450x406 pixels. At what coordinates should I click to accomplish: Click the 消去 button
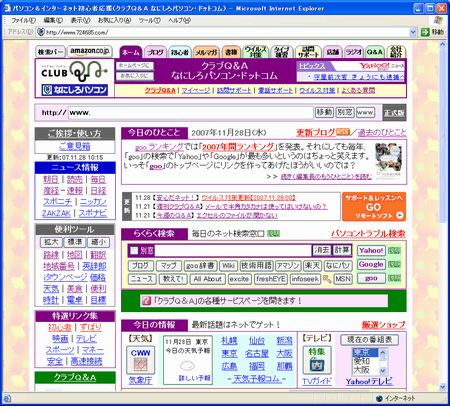point(321,250)
